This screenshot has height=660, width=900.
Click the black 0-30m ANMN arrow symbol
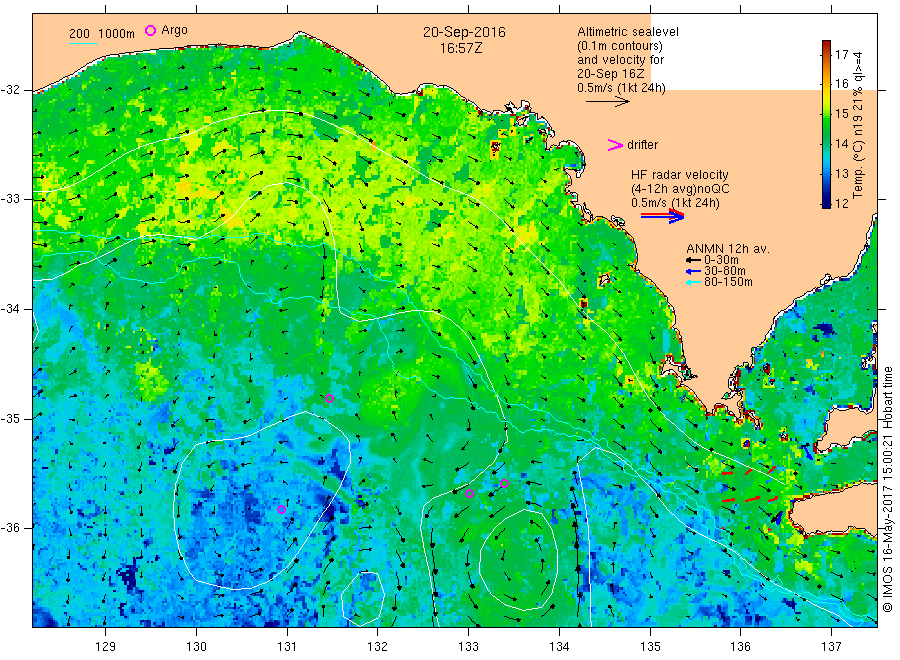click(x=693, y=260)
